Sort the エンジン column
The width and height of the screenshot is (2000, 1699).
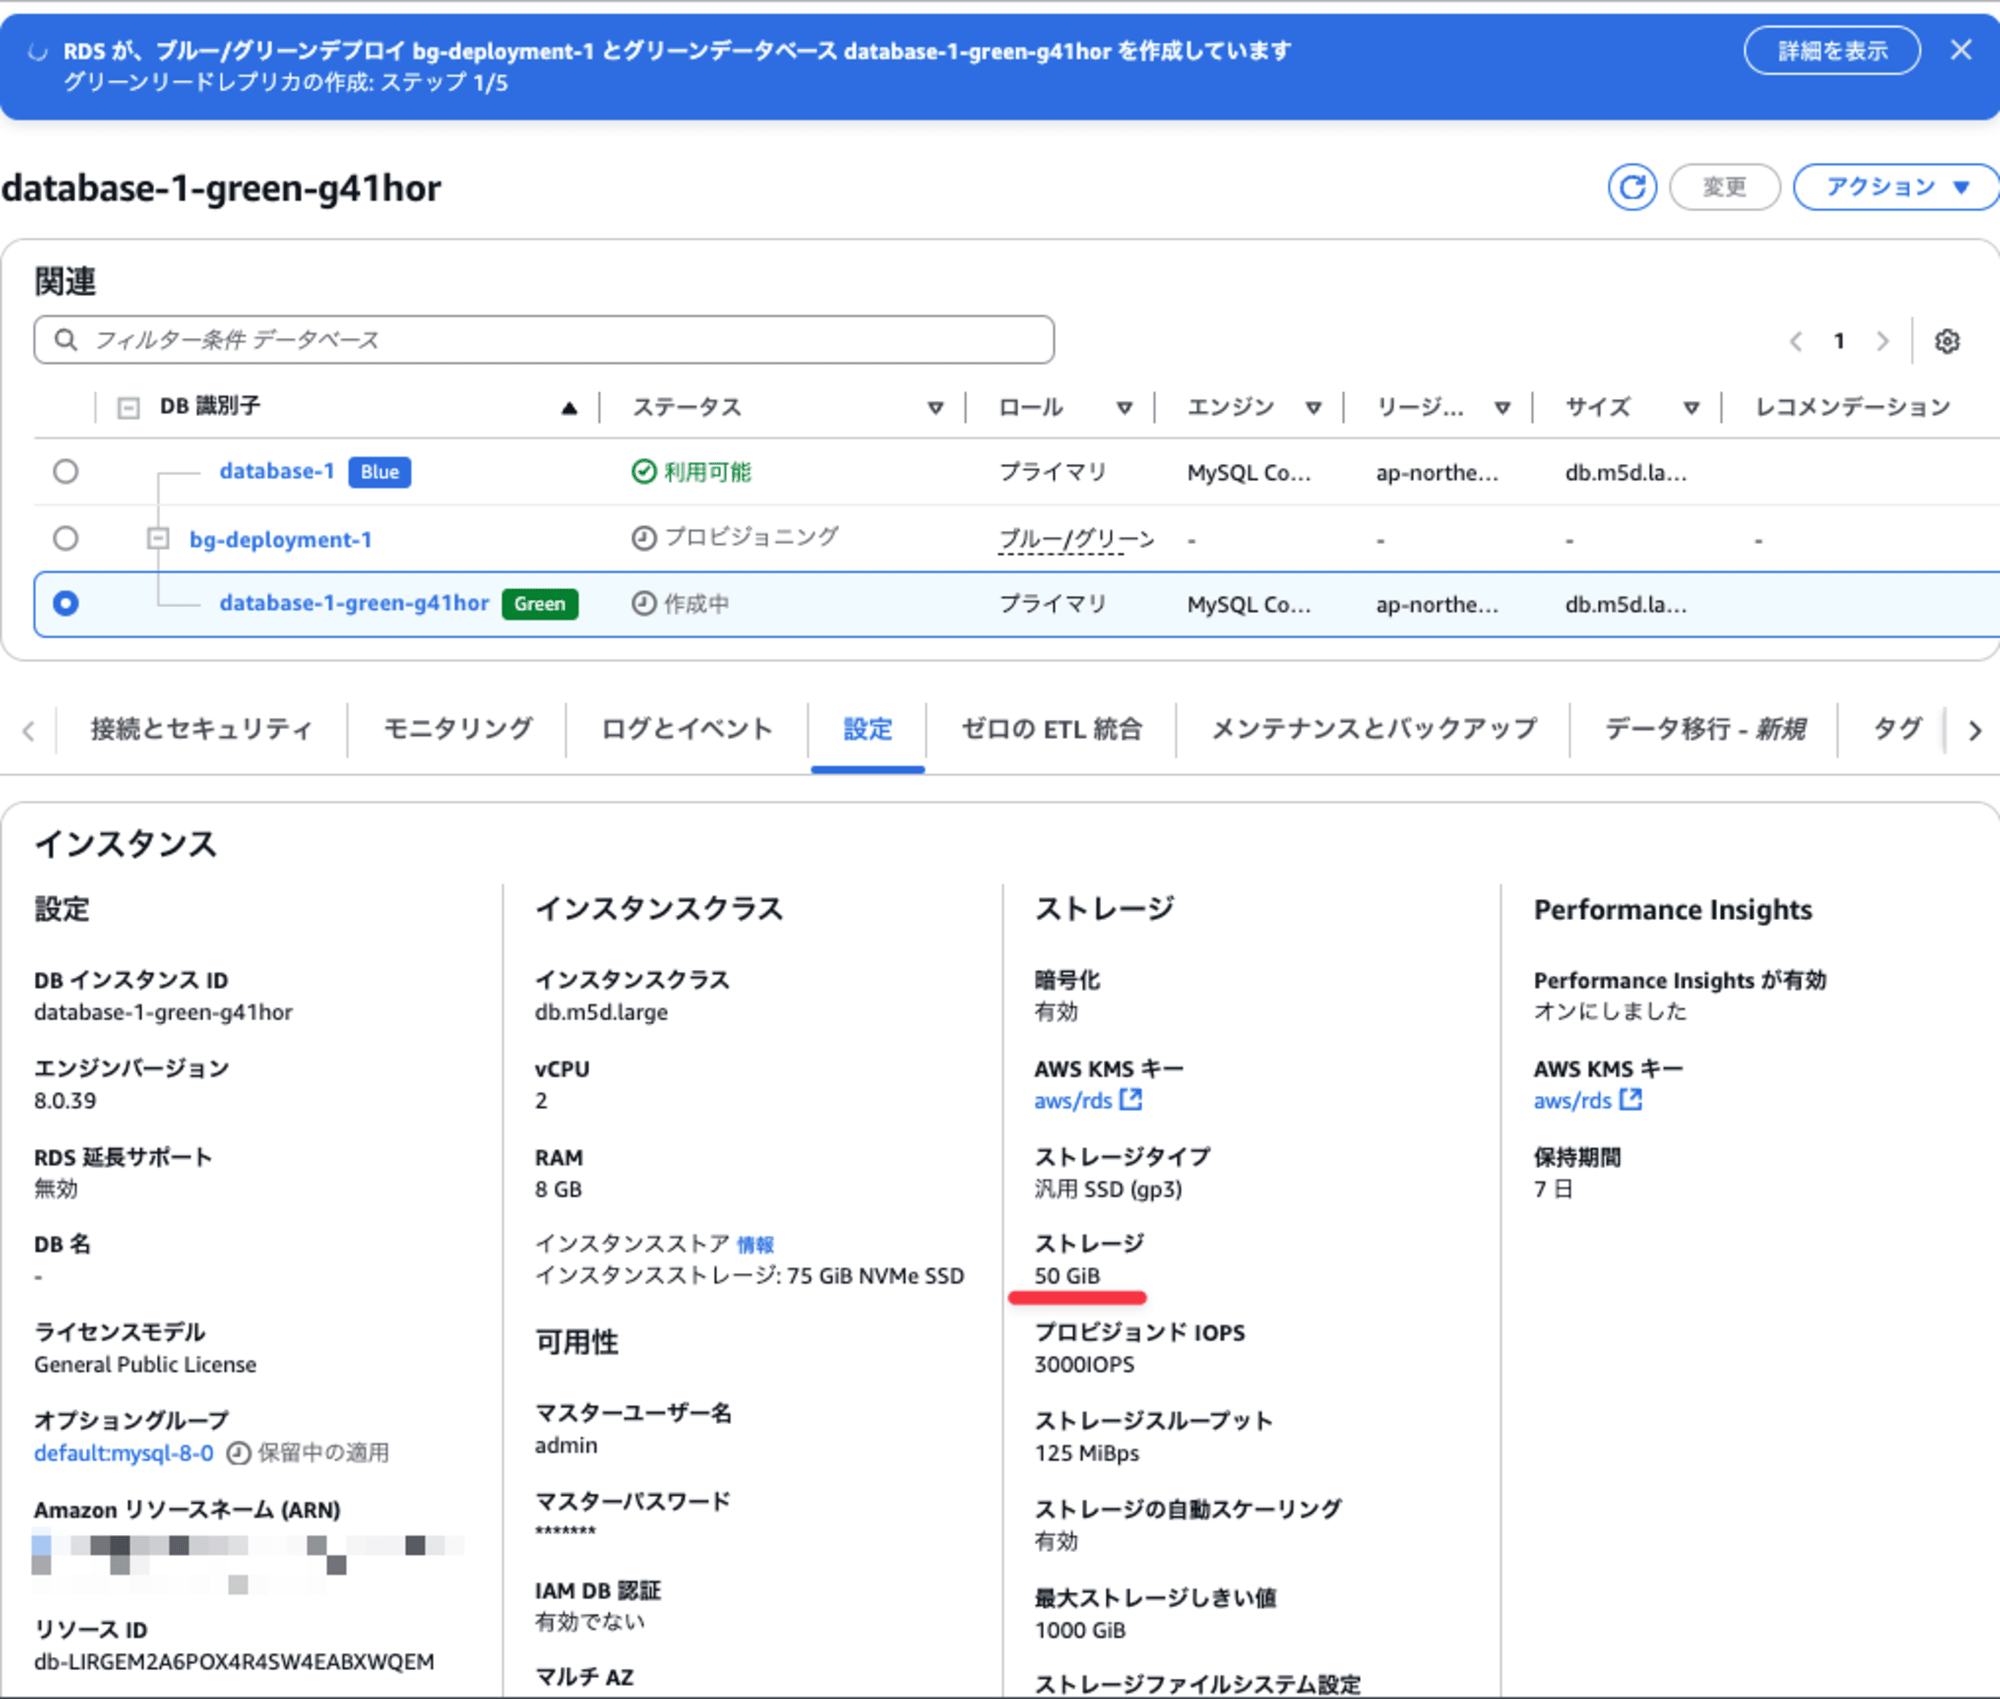[1313, 407]
